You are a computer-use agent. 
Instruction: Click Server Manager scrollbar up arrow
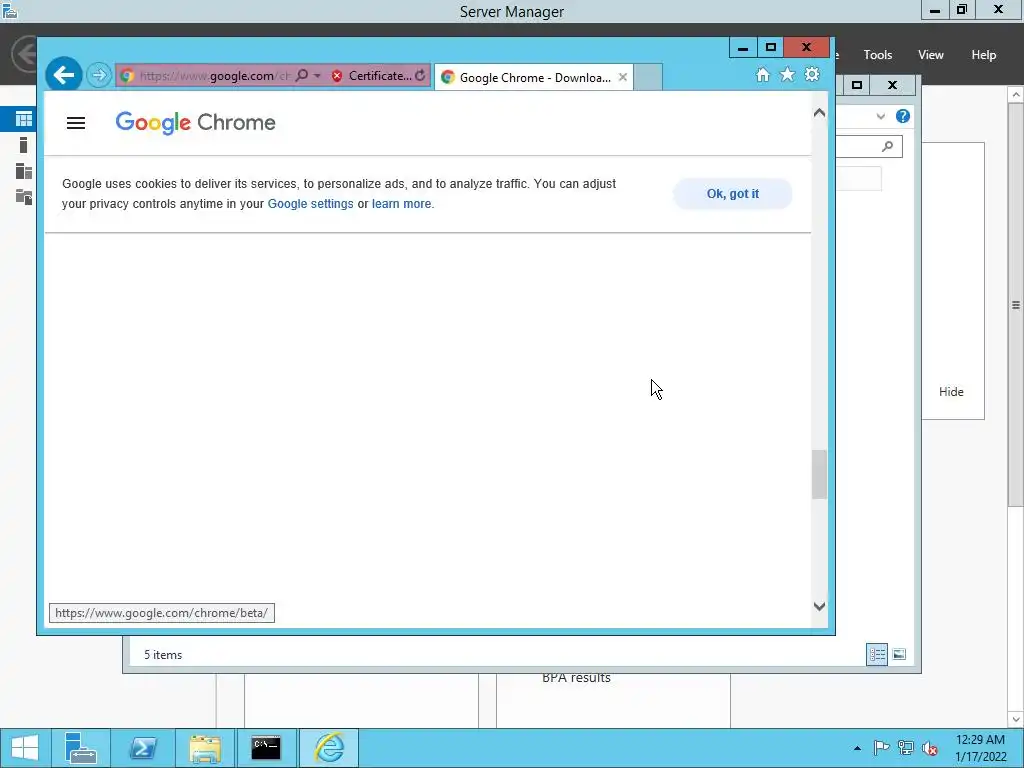click(x=1016, y=95)
